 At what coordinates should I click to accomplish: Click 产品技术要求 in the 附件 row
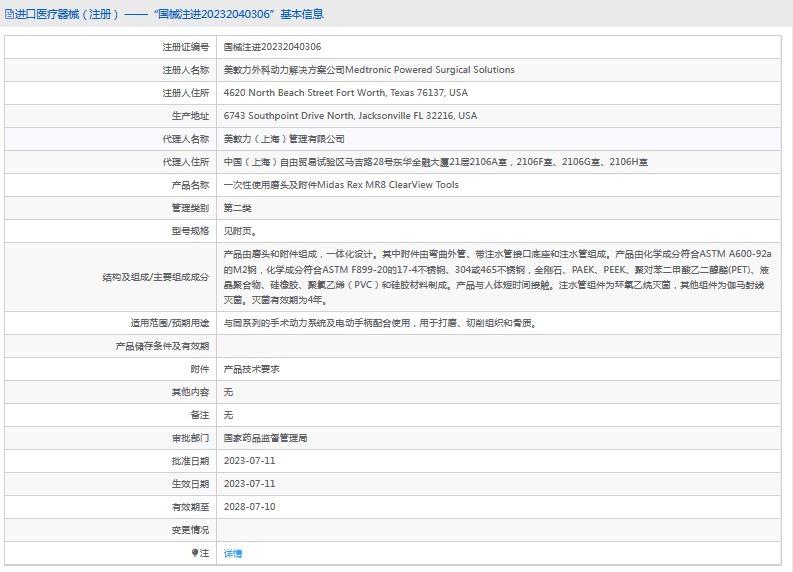pos(251,369)
